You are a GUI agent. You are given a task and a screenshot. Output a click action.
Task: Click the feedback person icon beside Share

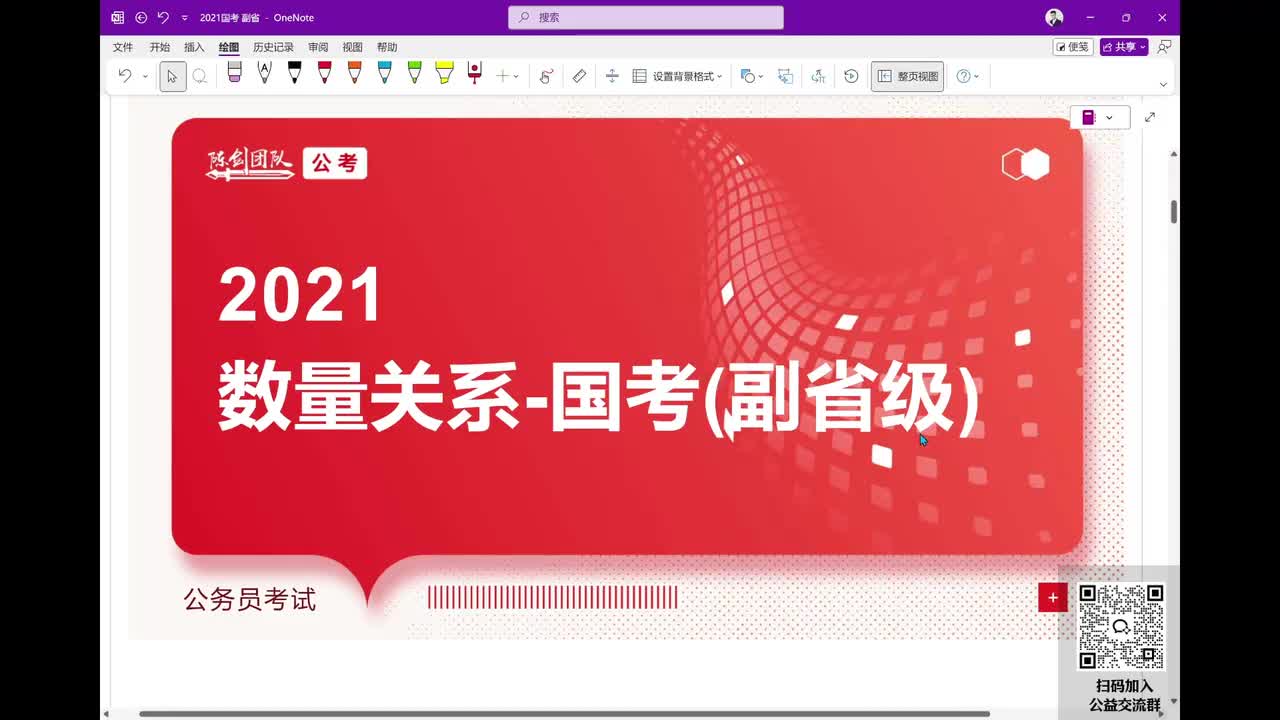[x=1164, y=47]
